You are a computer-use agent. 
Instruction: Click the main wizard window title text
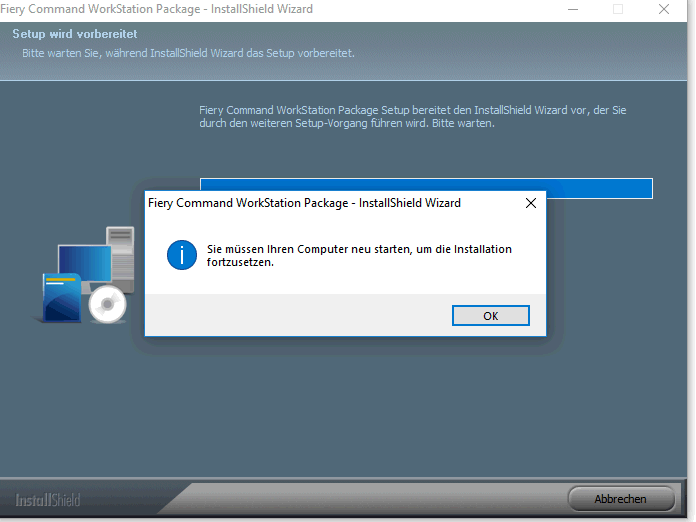pos(162,9)
